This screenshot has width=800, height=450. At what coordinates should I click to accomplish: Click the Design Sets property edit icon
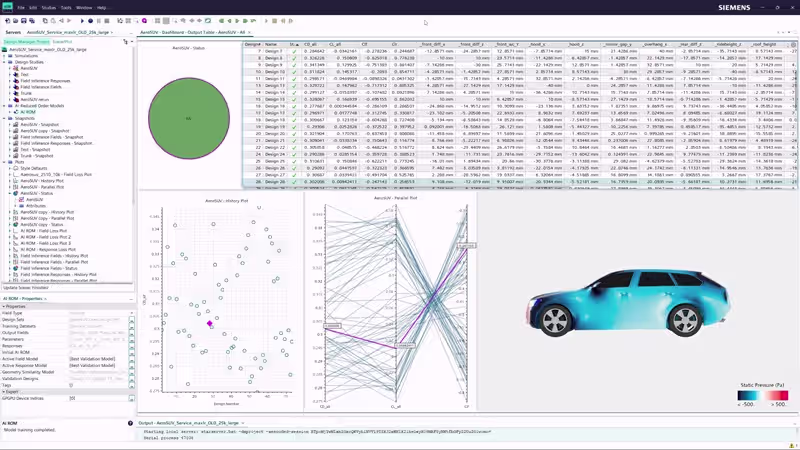coord(132,320)
